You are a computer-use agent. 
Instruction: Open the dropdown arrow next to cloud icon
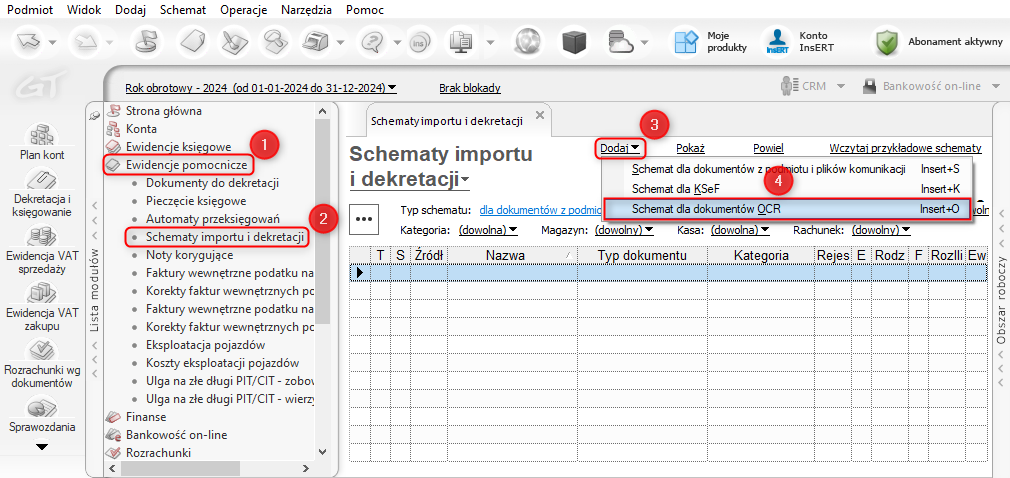tap(643, 43)
